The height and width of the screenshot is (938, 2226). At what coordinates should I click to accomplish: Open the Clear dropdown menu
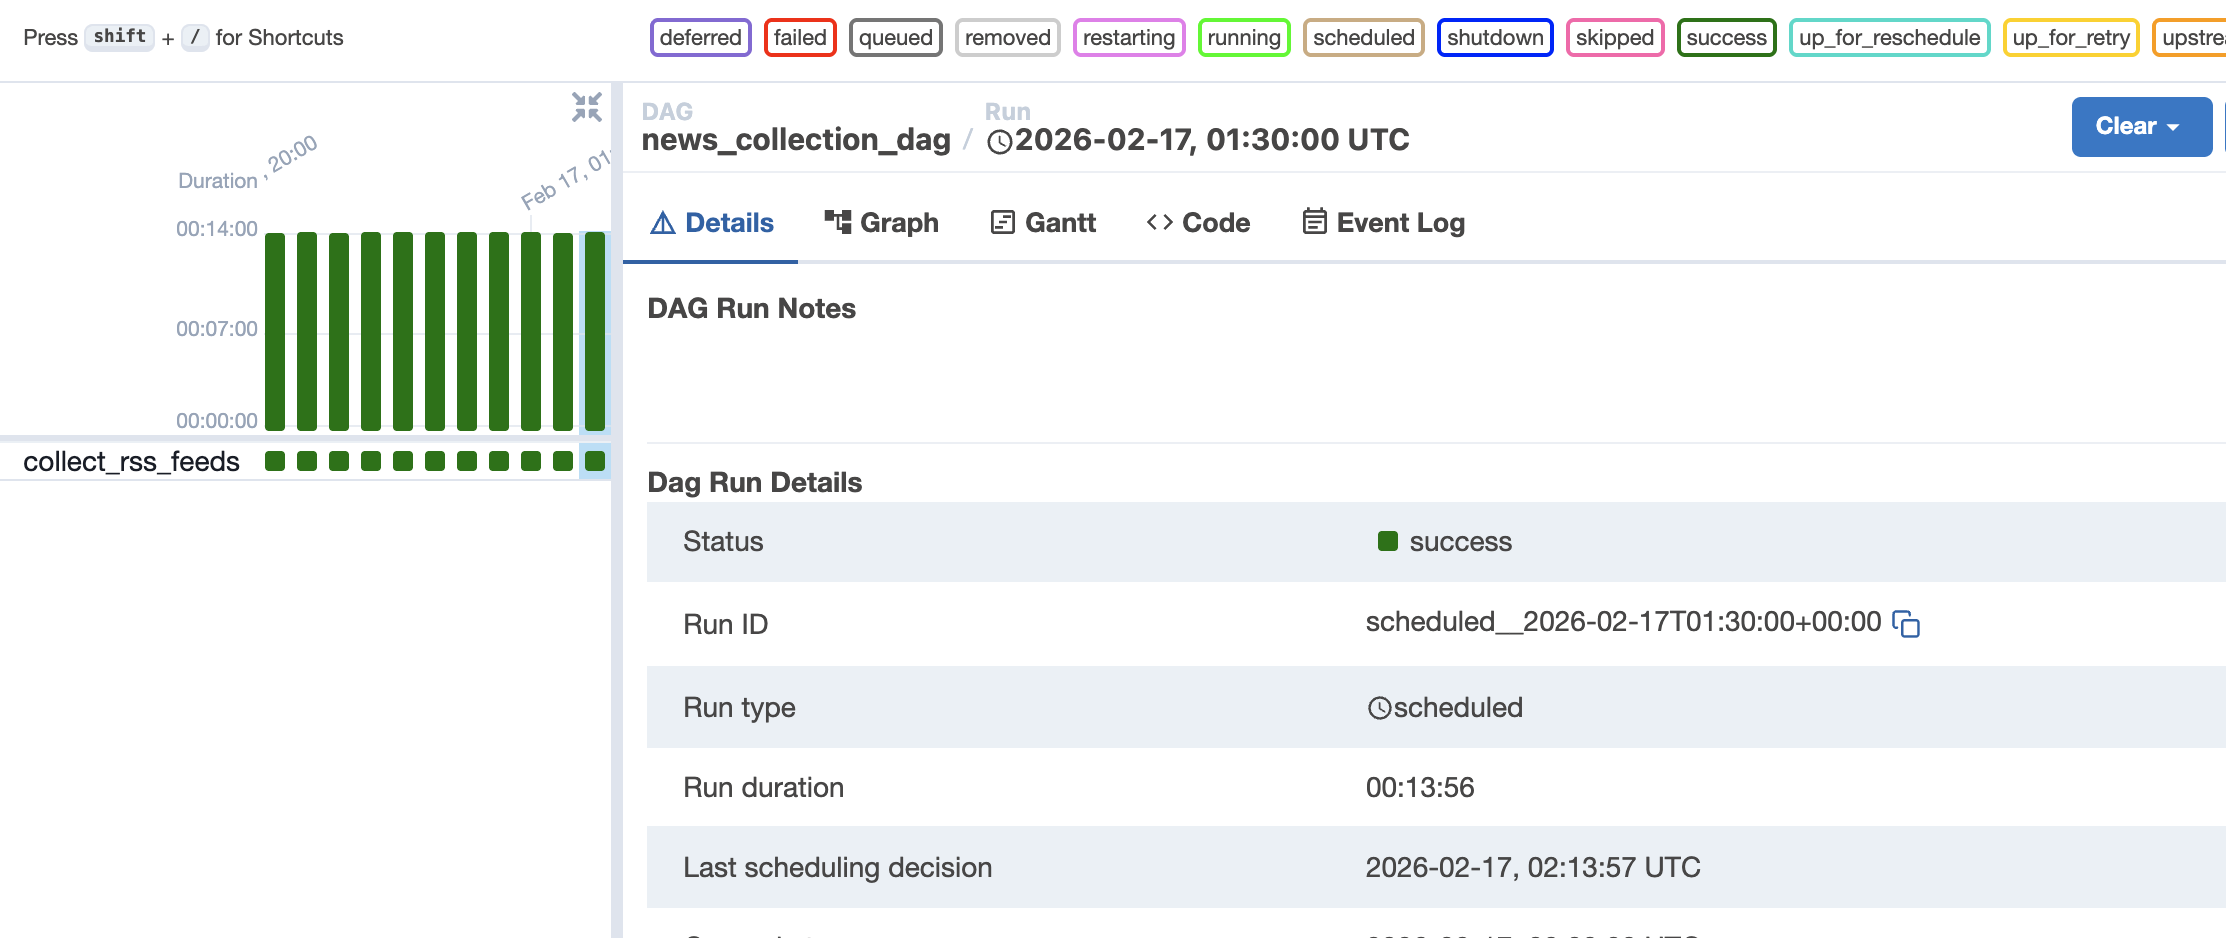2140,127
